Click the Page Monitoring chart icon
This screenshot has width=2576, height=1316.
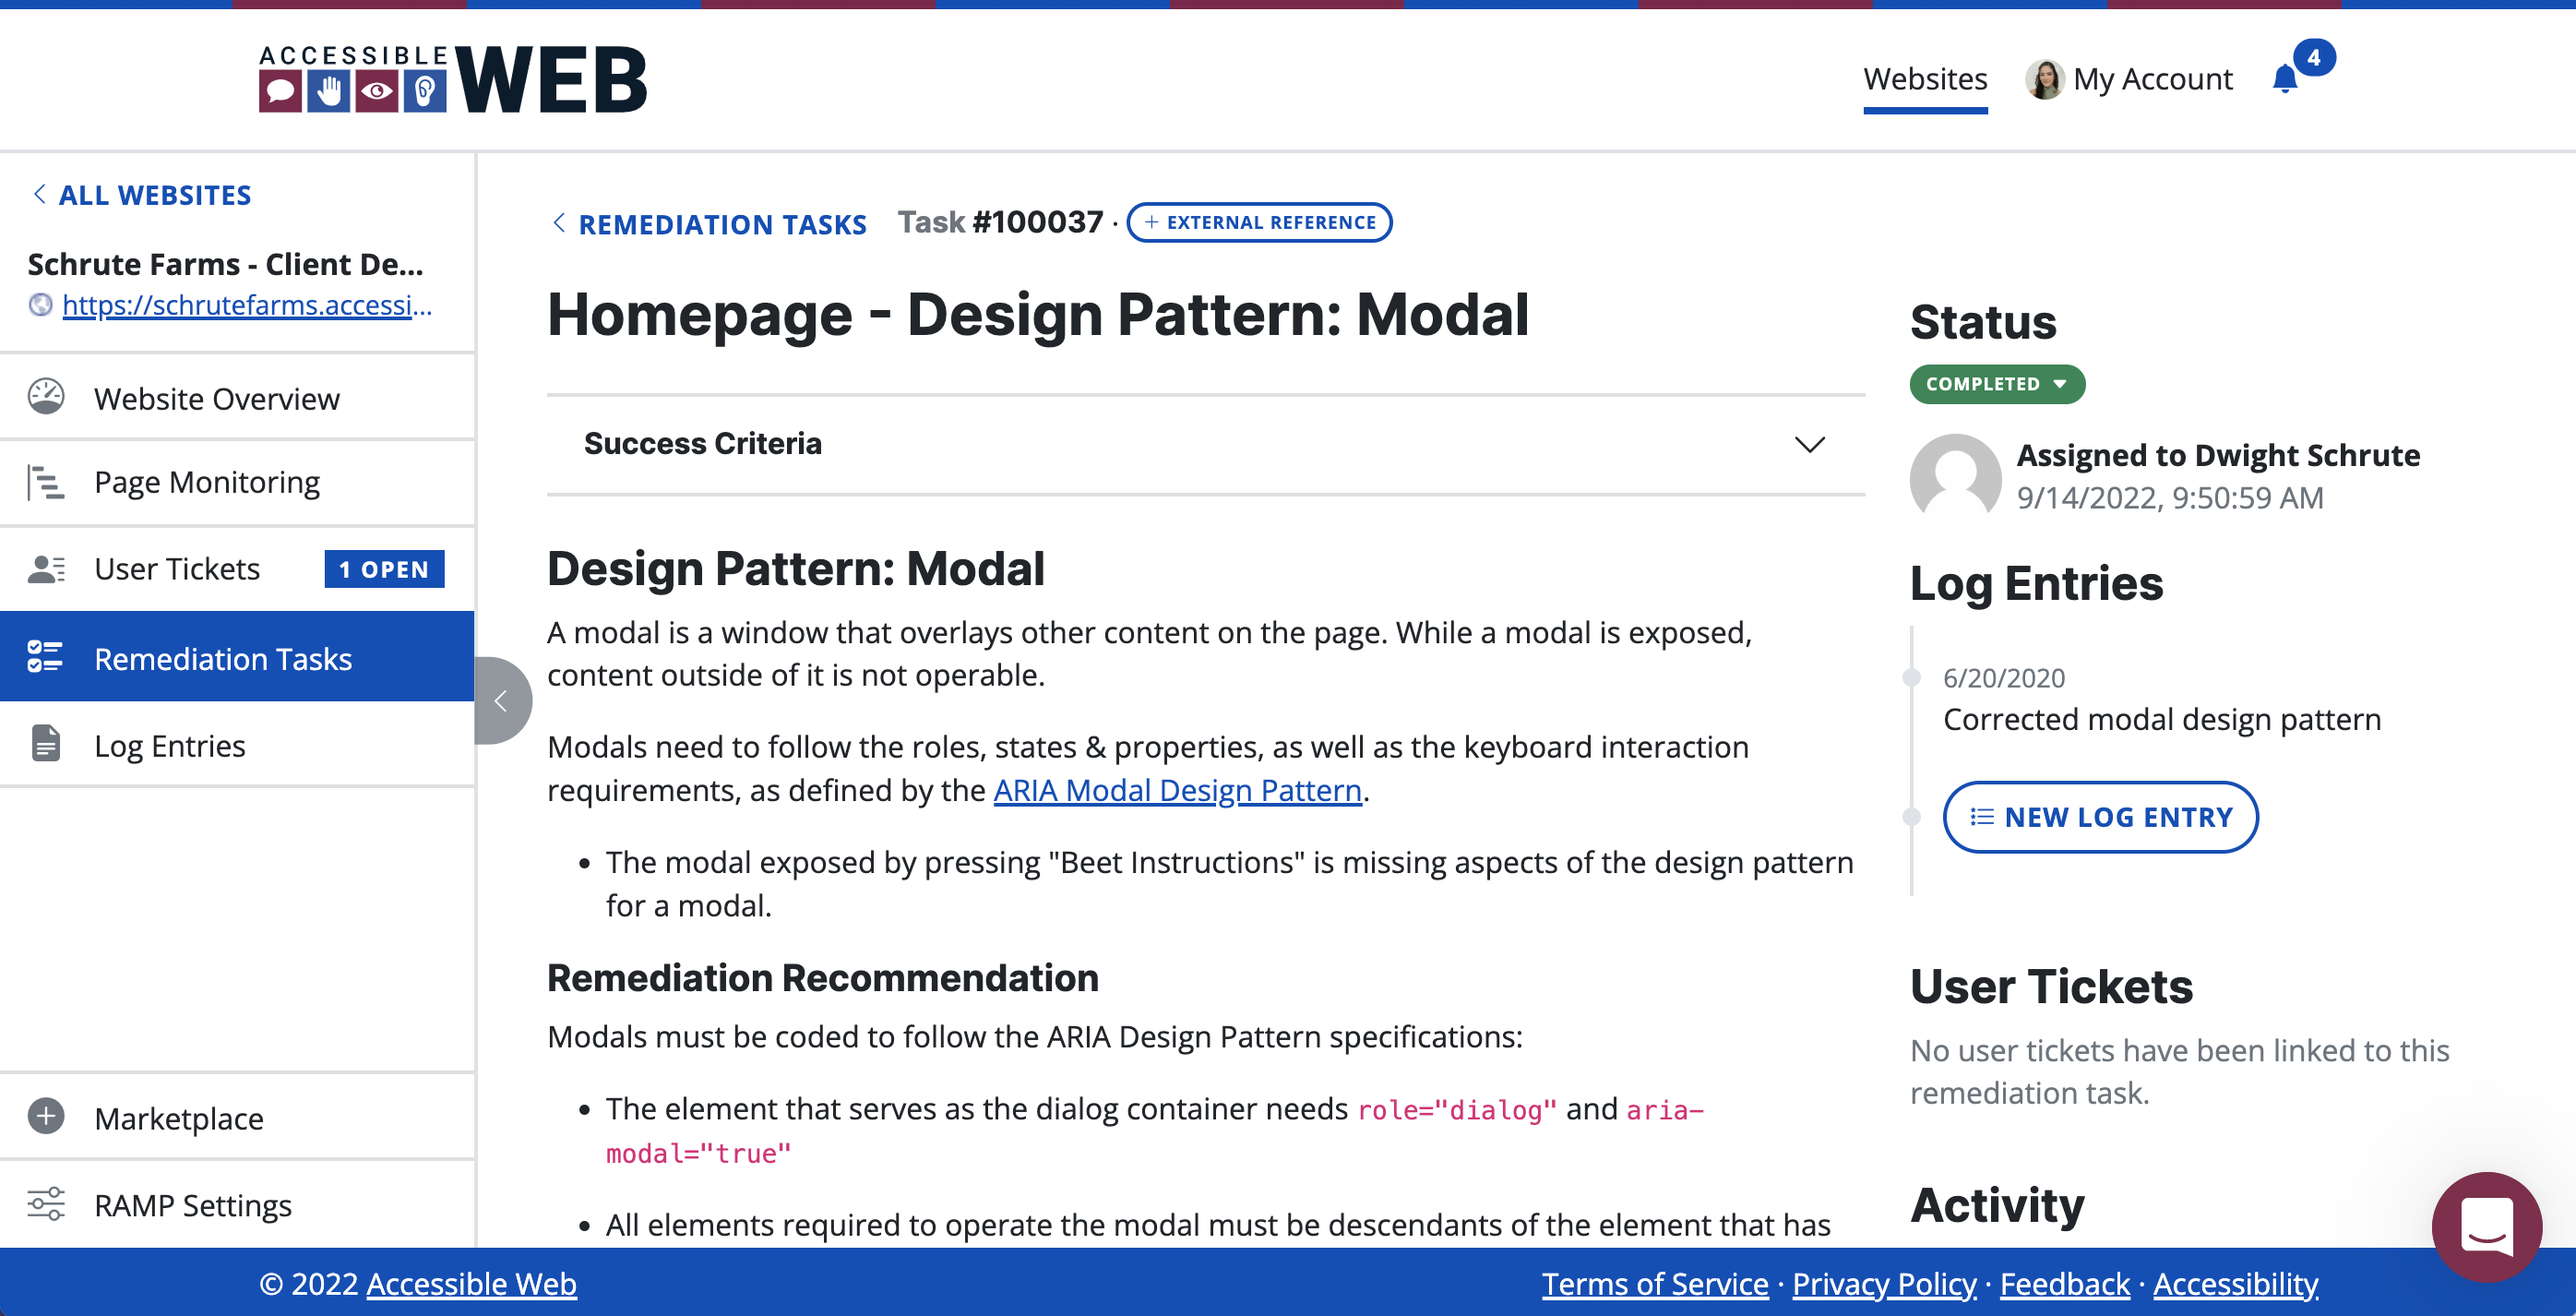click(46, 482)
